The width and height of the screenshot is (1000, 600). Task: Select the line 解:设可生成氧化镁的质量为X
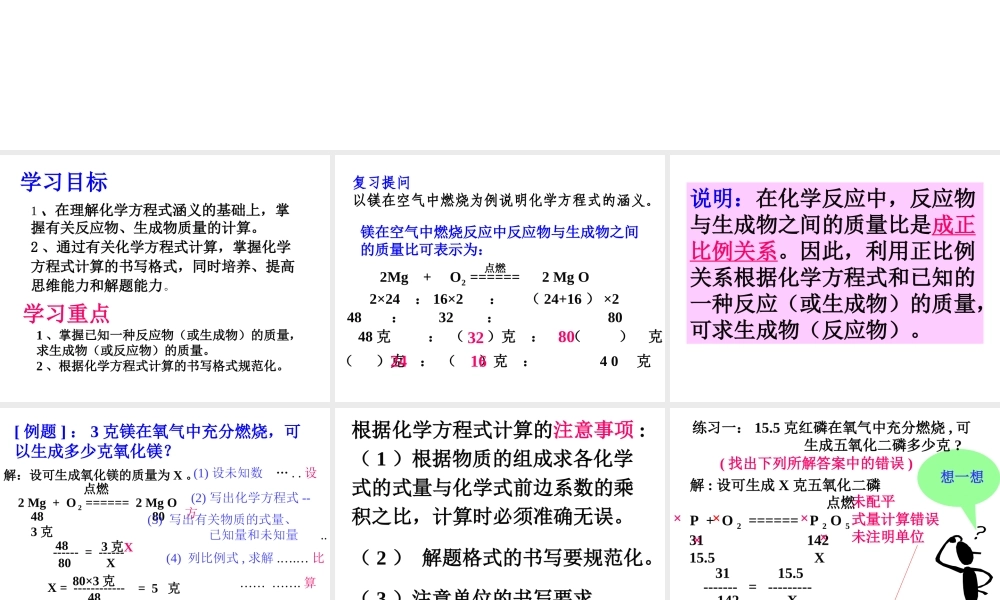[x=98, y=475]
